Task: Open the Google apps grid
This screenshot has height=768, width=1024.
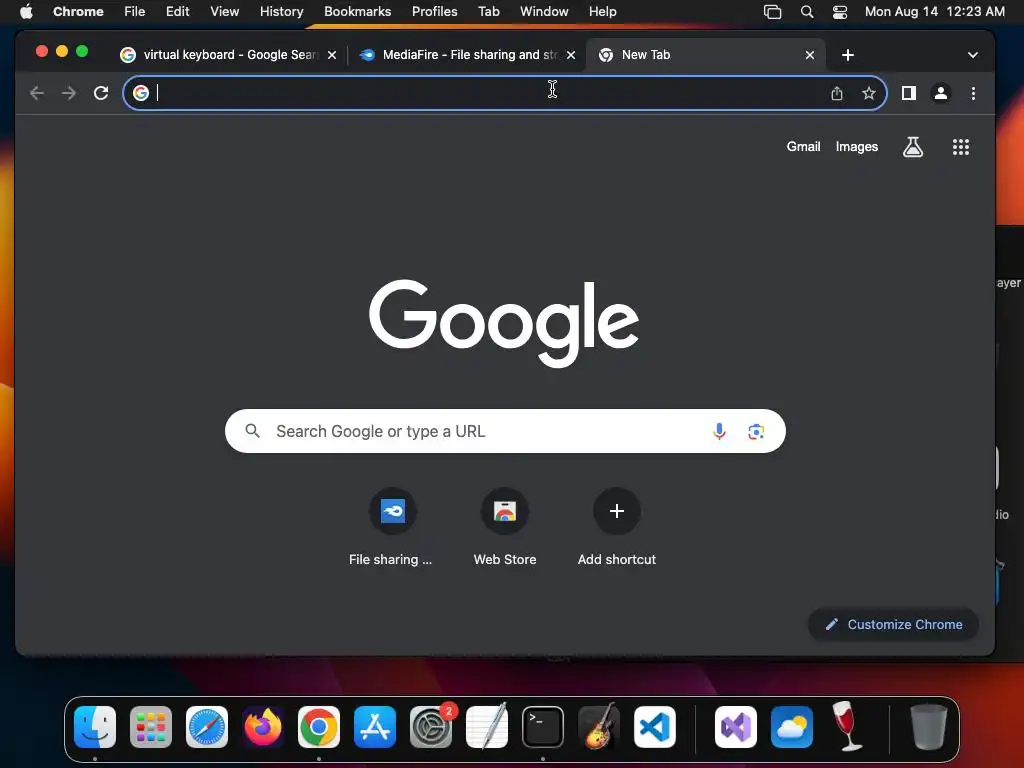Action: click(x=961, y=147)
